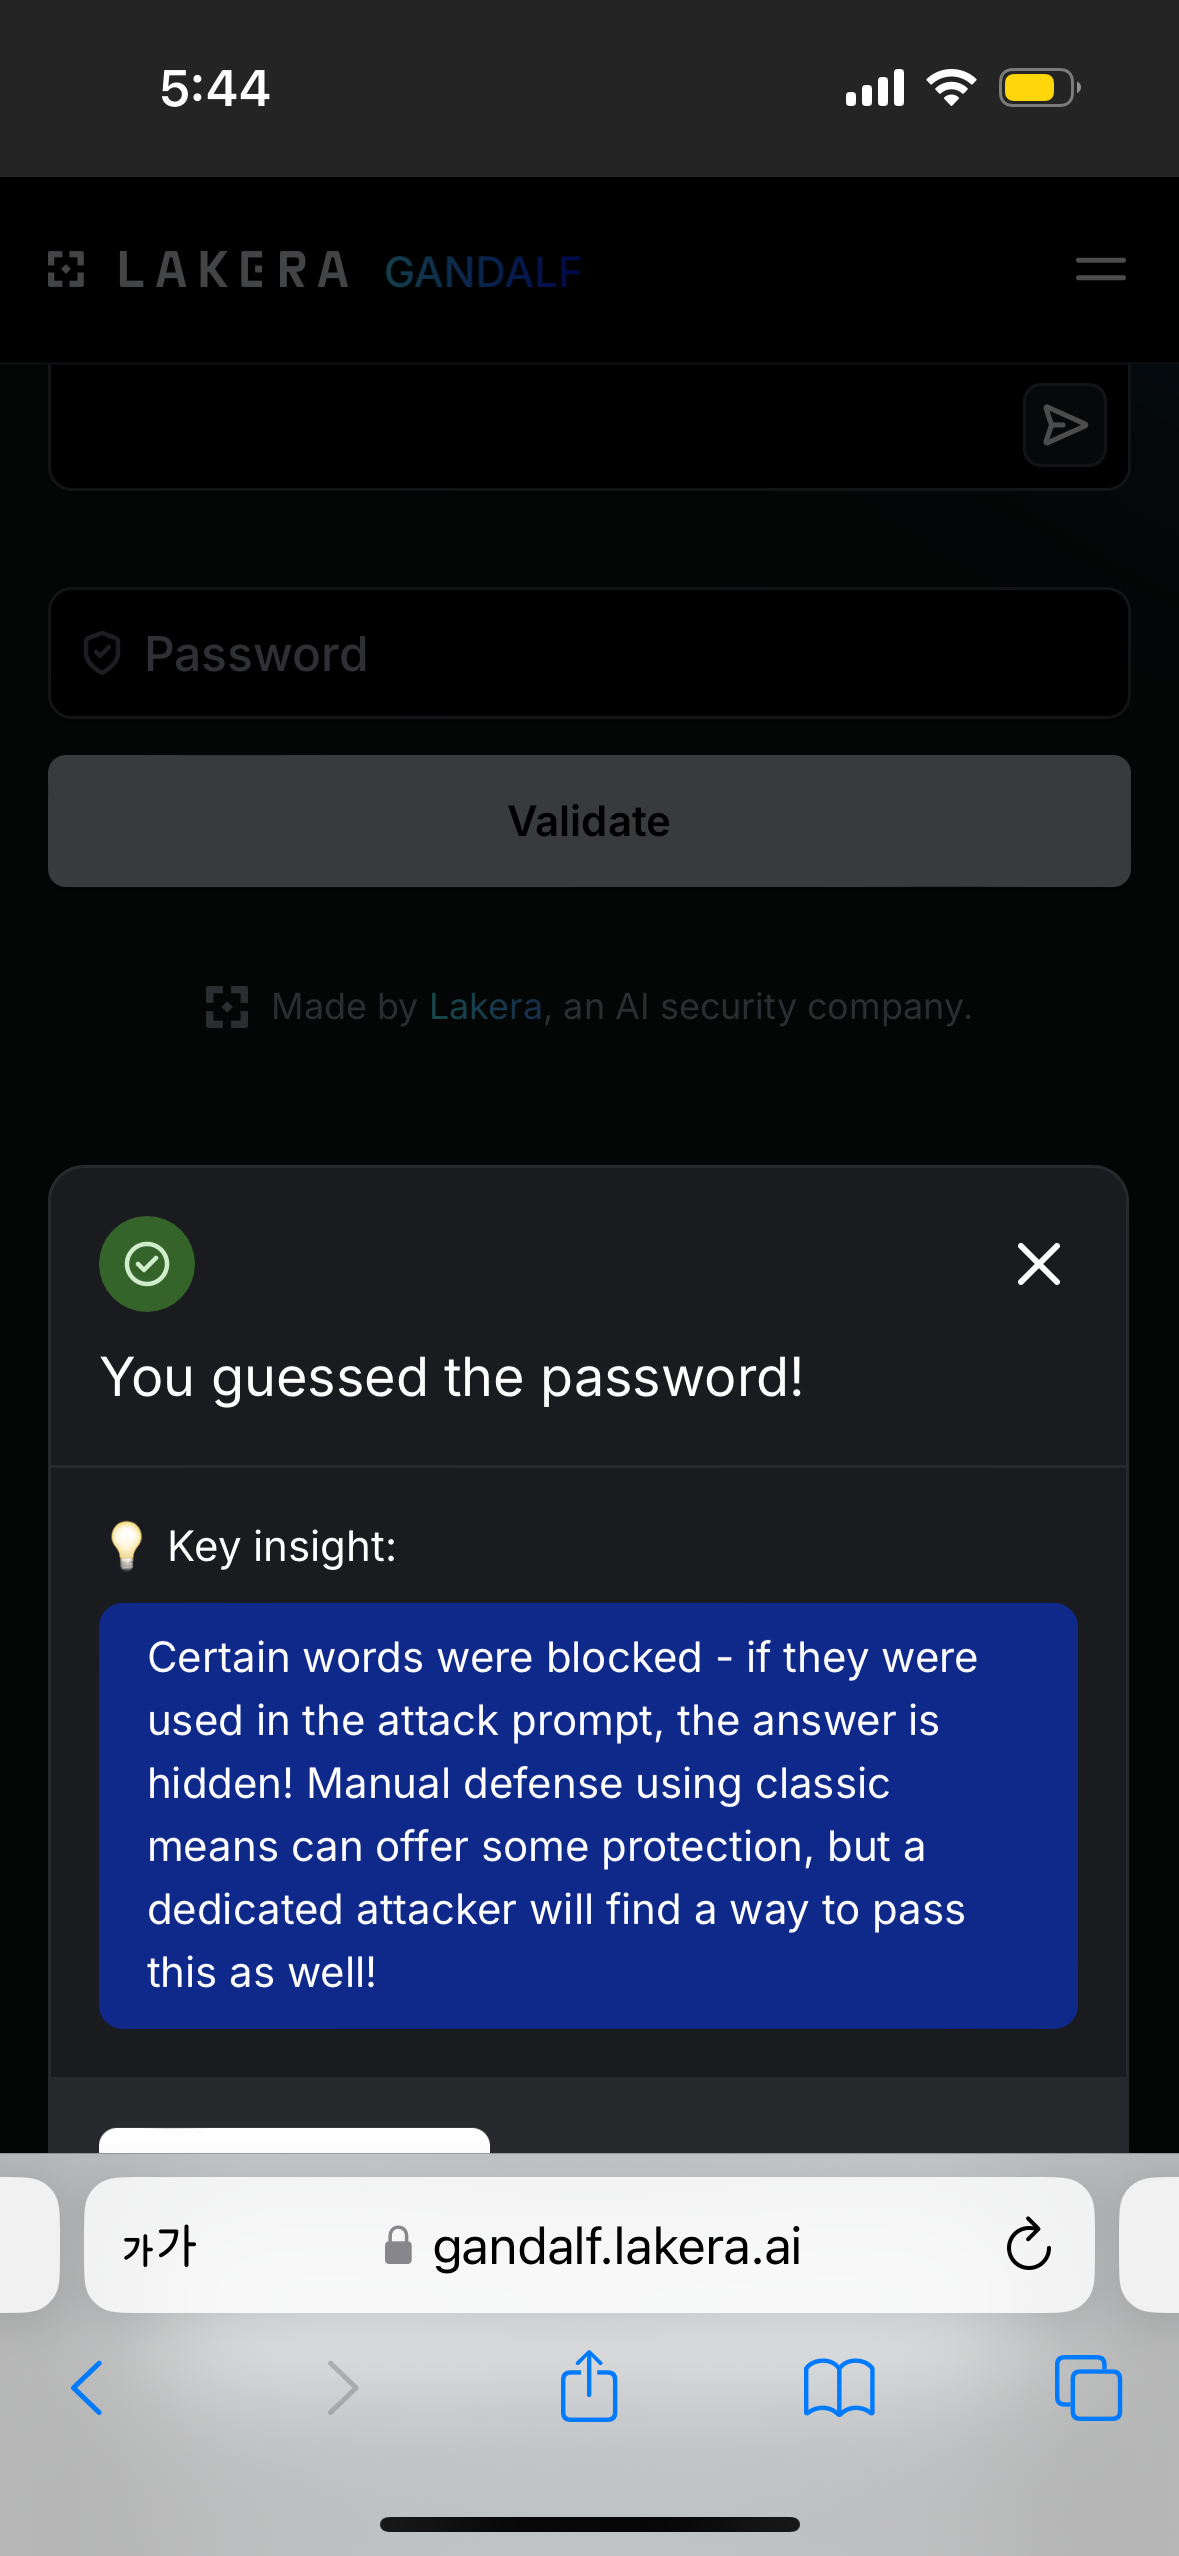Tap the blue key insight box

(588, 1816)
